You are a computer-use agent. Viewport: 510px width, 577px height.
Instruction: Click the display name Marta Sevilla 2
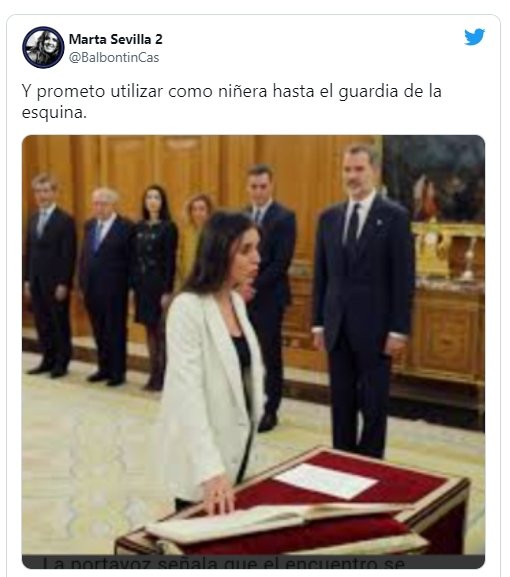[116, 39]
